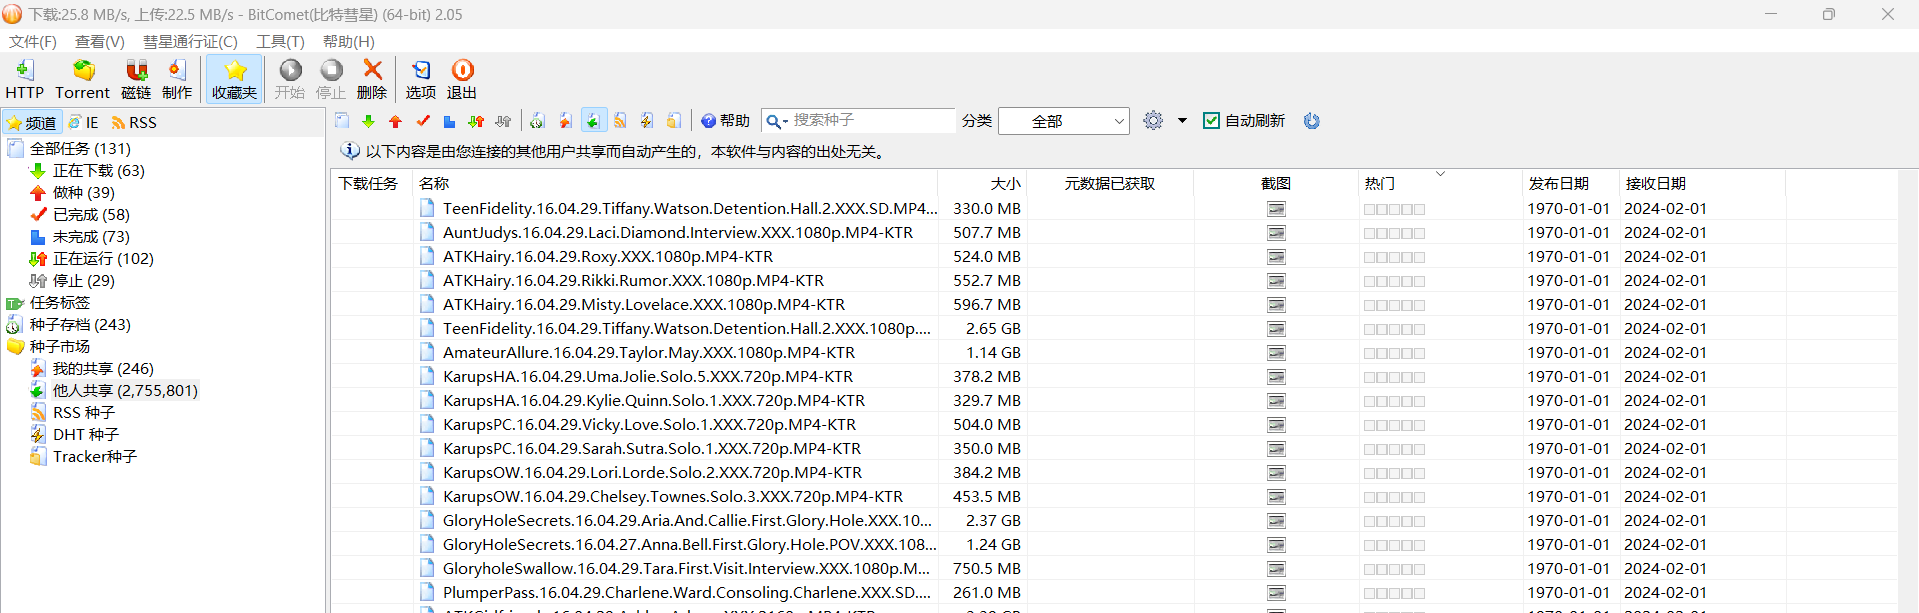This screenshot has width=1919, height=613.
Task: Click the 制作 make-torrent toolbar icon
Action: [177, 79]
